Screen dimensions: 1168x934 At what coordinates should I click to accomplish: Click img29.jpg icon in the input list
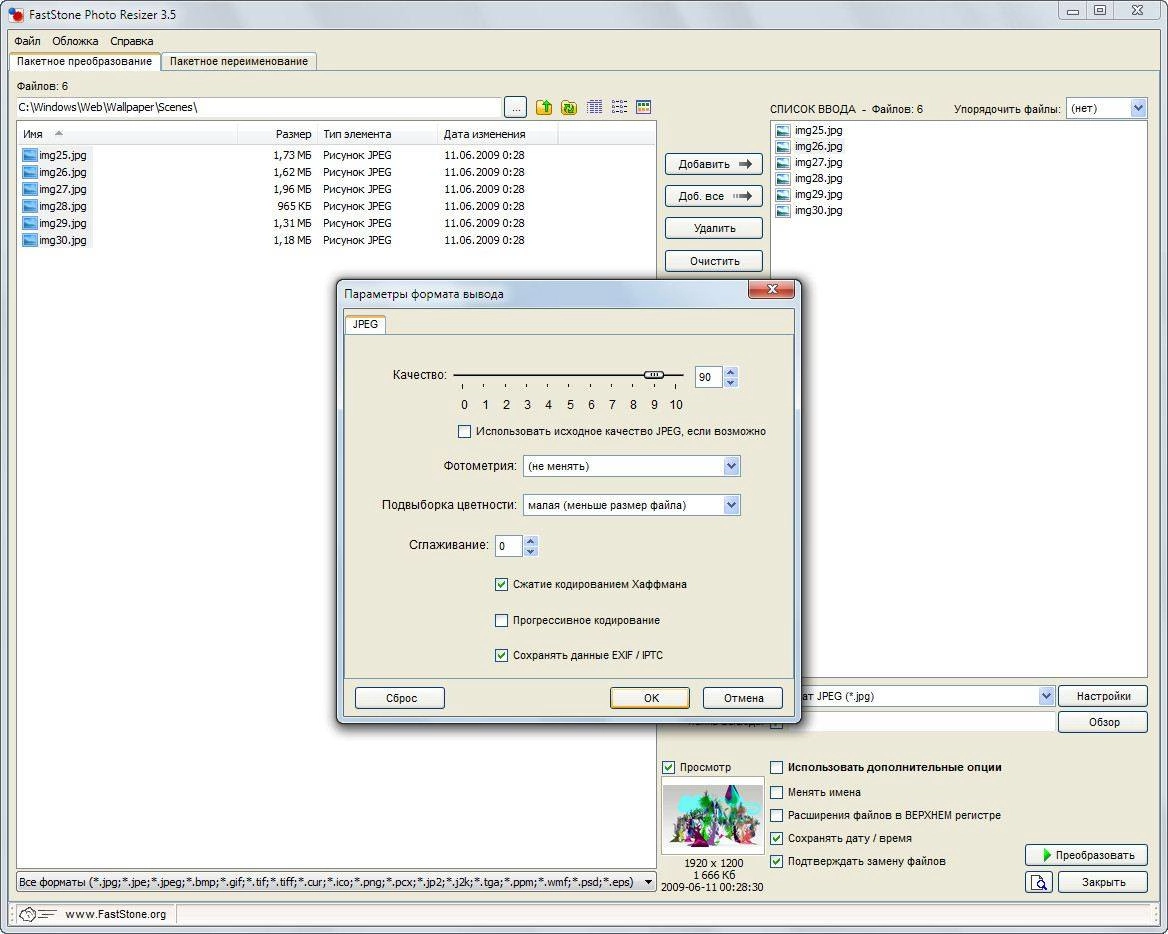pyautogui.click(x=783, y=194)
